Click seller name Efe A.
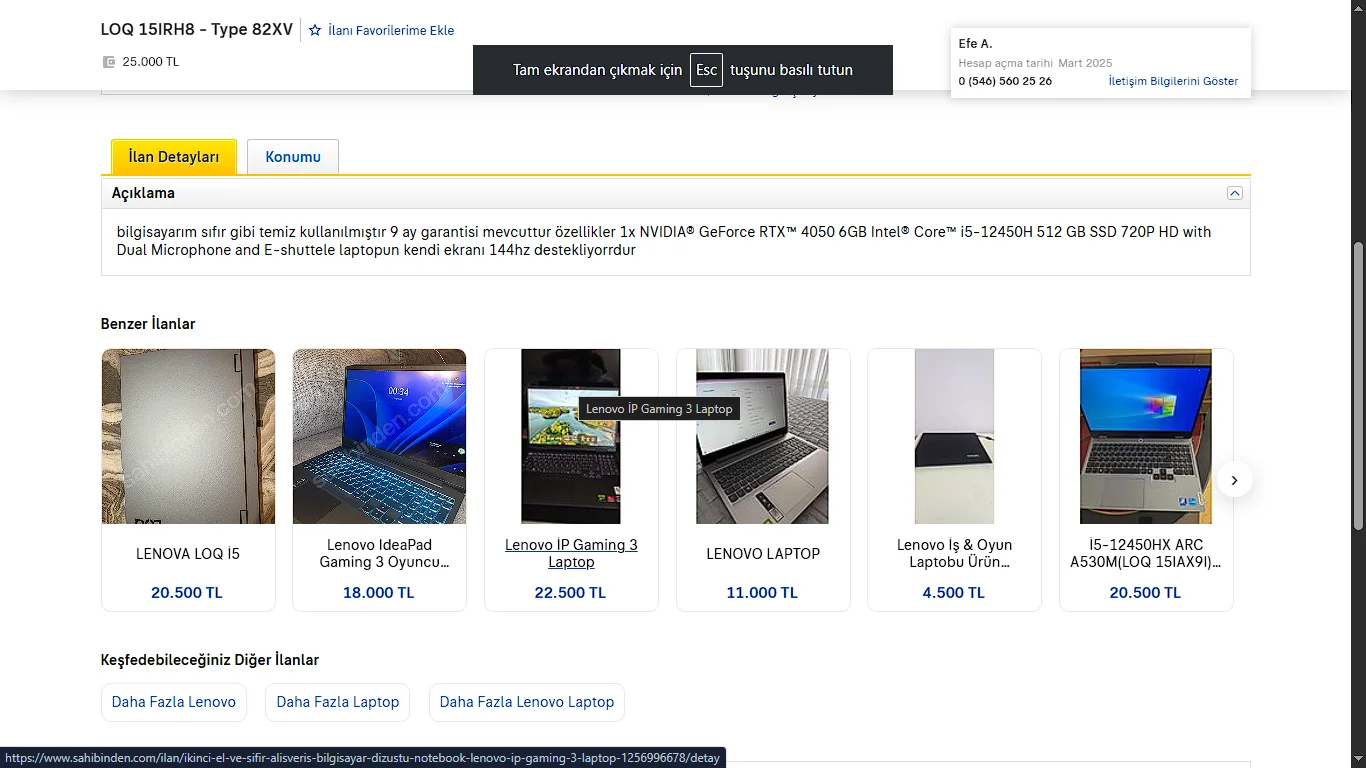The image size is (1366, 768). [975, 44]
